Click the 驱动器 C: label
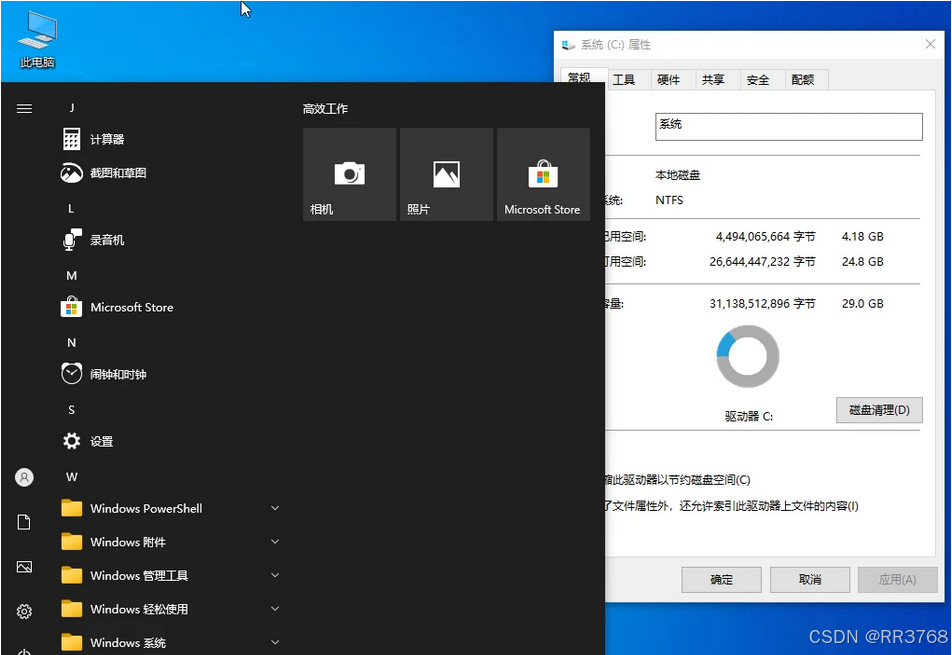Viewport: 952px width, 655px height. pyautogui.click(x=749, y=416)
